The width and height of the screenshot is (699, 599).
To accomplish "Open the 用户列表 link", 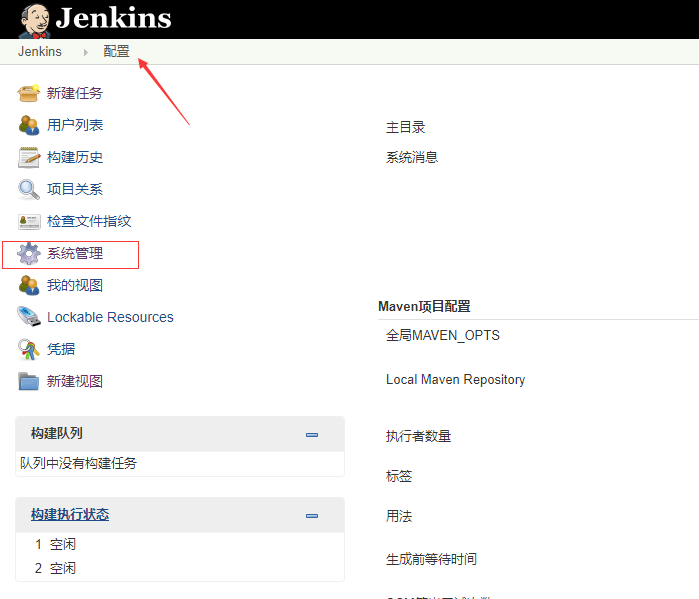I will pos(75,125).
